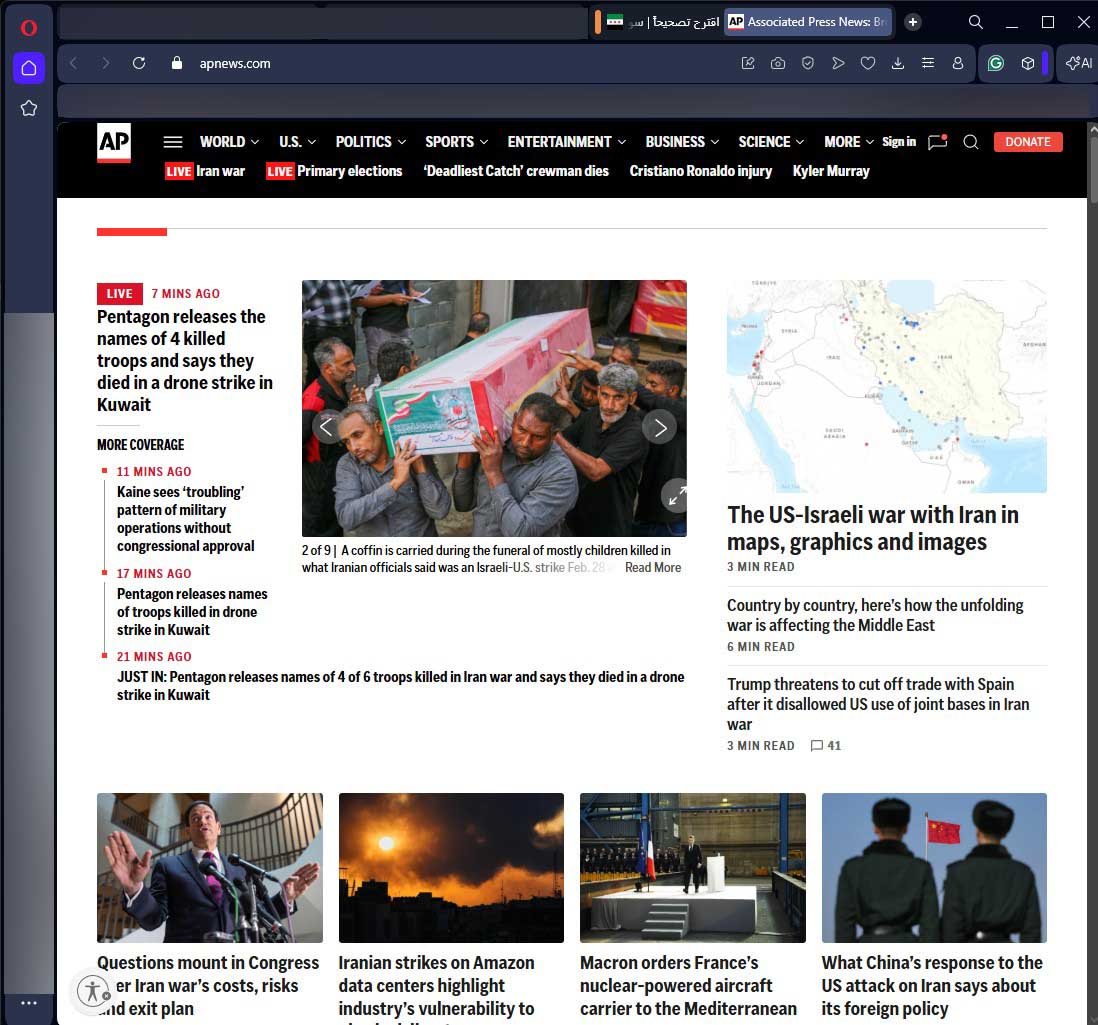The height and width of the screenshot is (1025, 1098).
Task: Click the AP notifications speech bubble icon
Action: coord(937,142)
